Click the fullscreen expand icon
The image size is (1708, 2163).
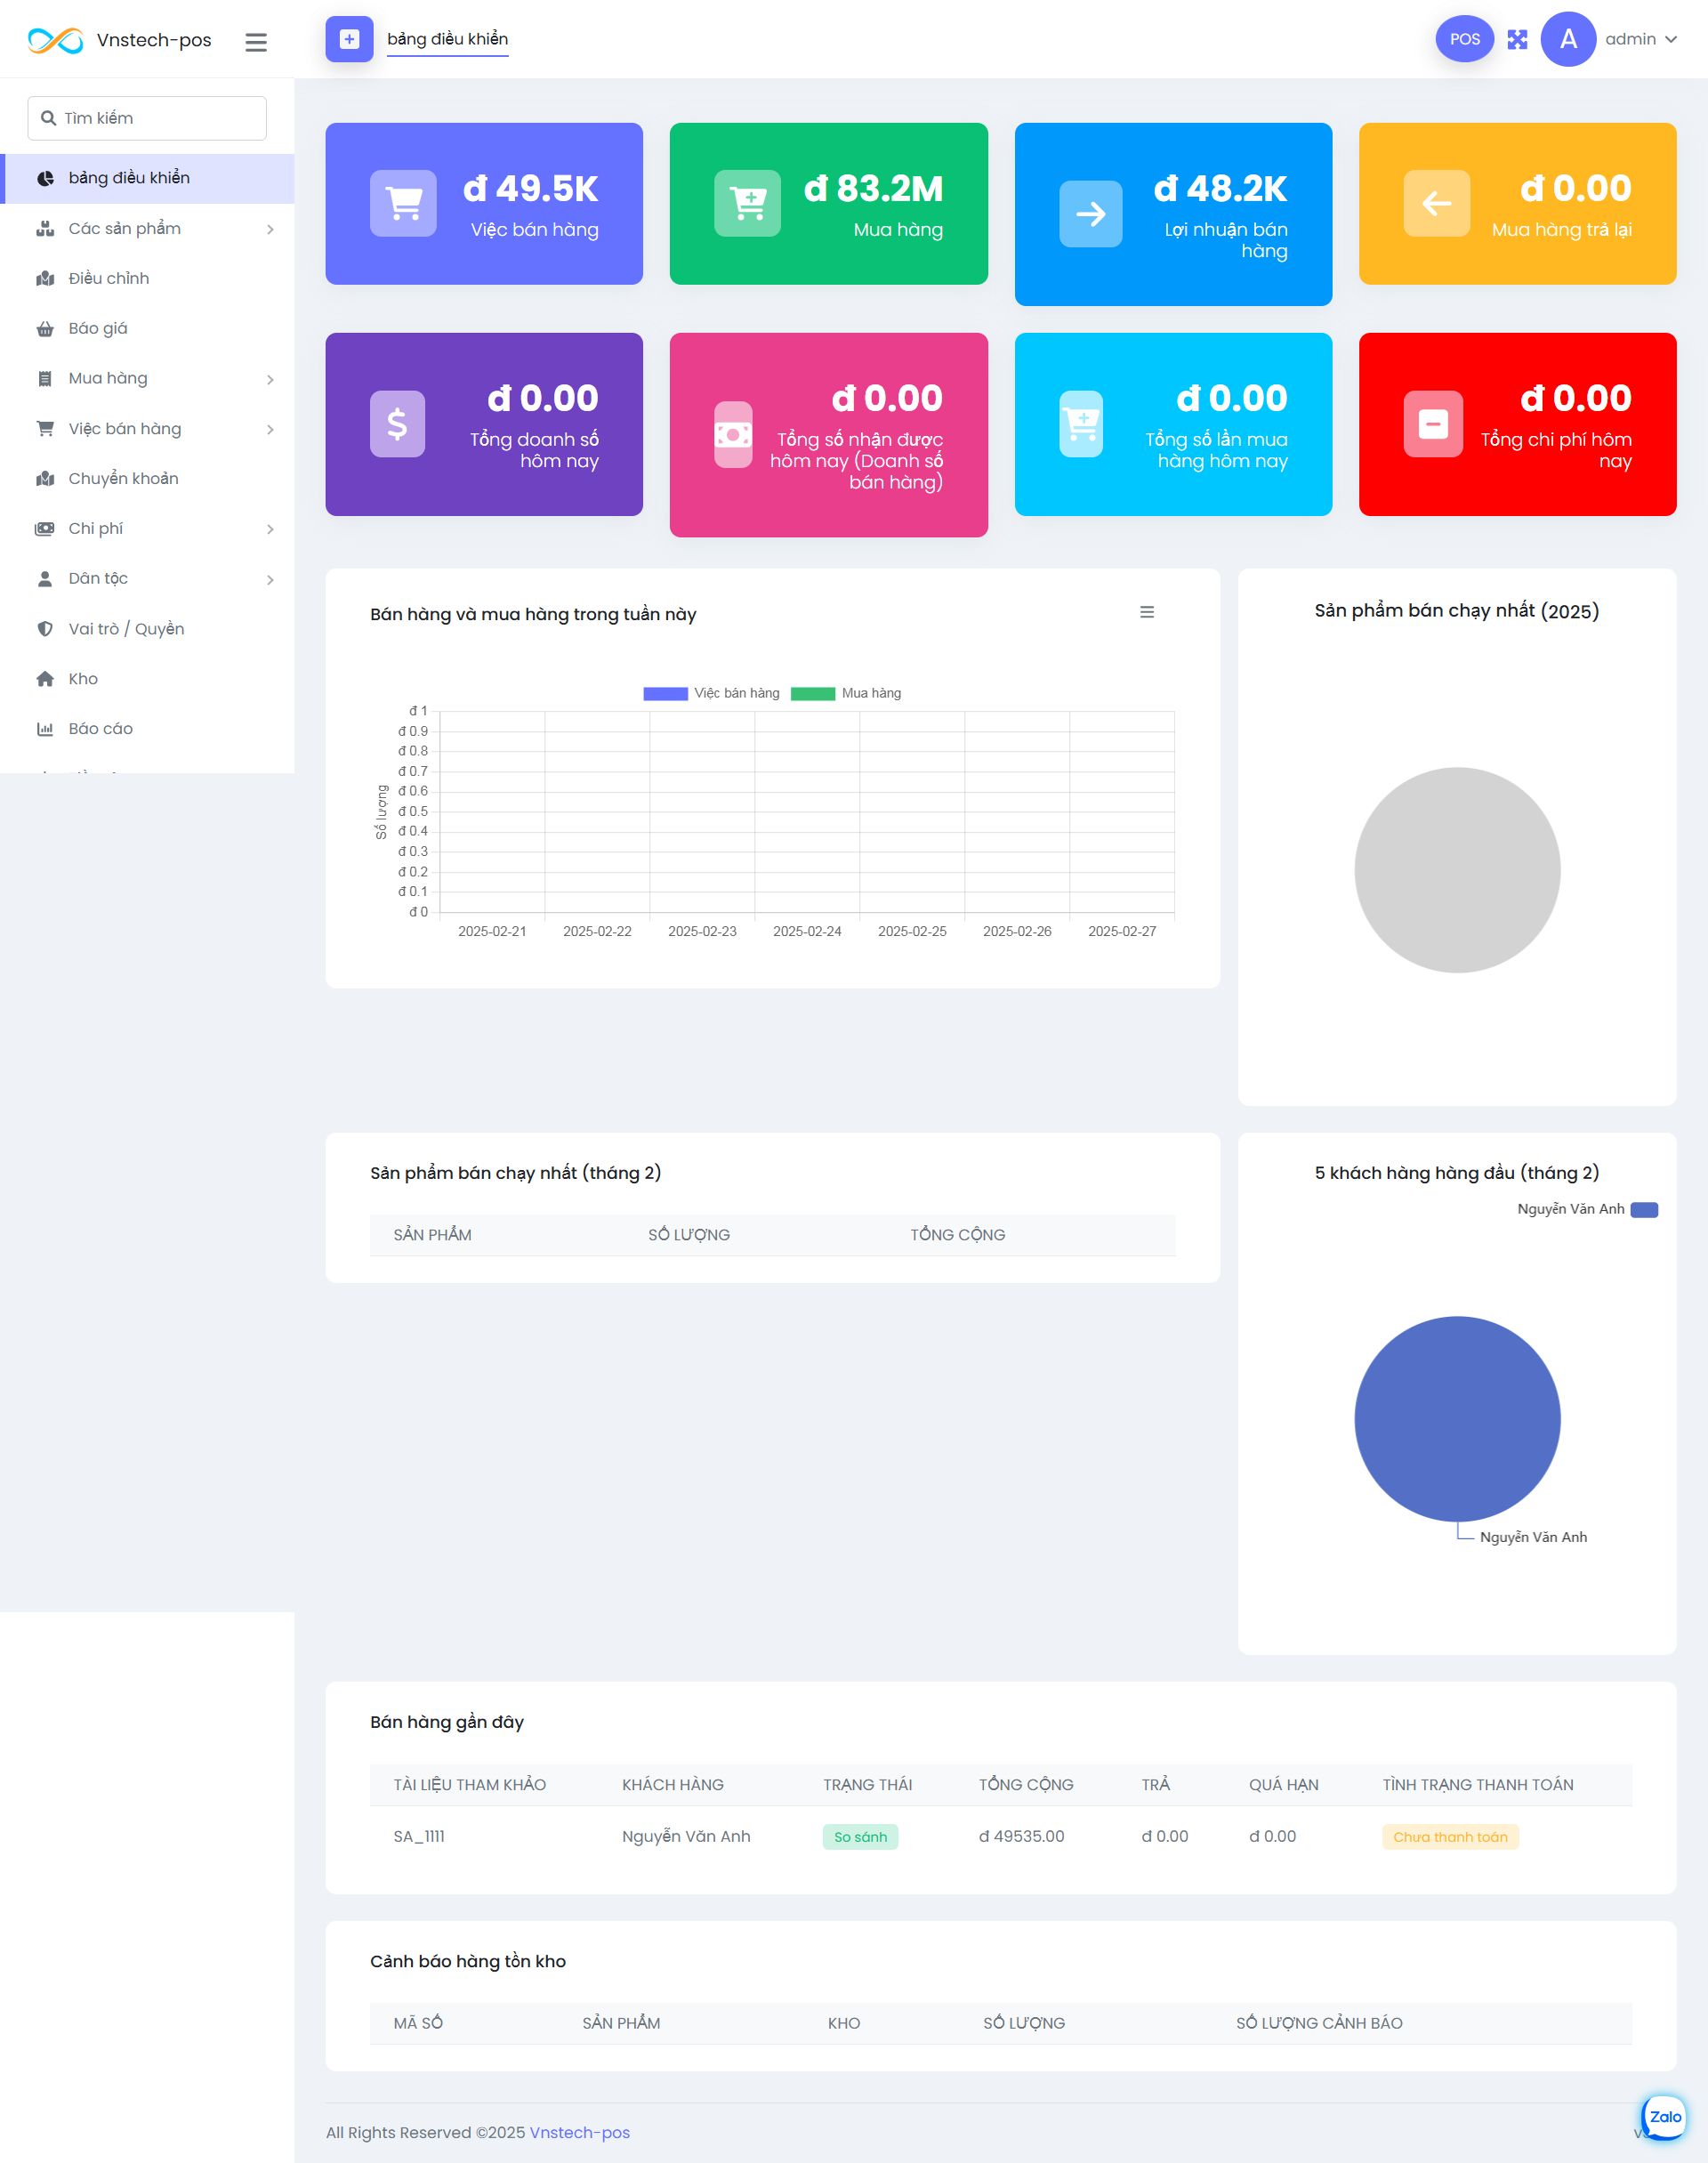[1517, 39]
